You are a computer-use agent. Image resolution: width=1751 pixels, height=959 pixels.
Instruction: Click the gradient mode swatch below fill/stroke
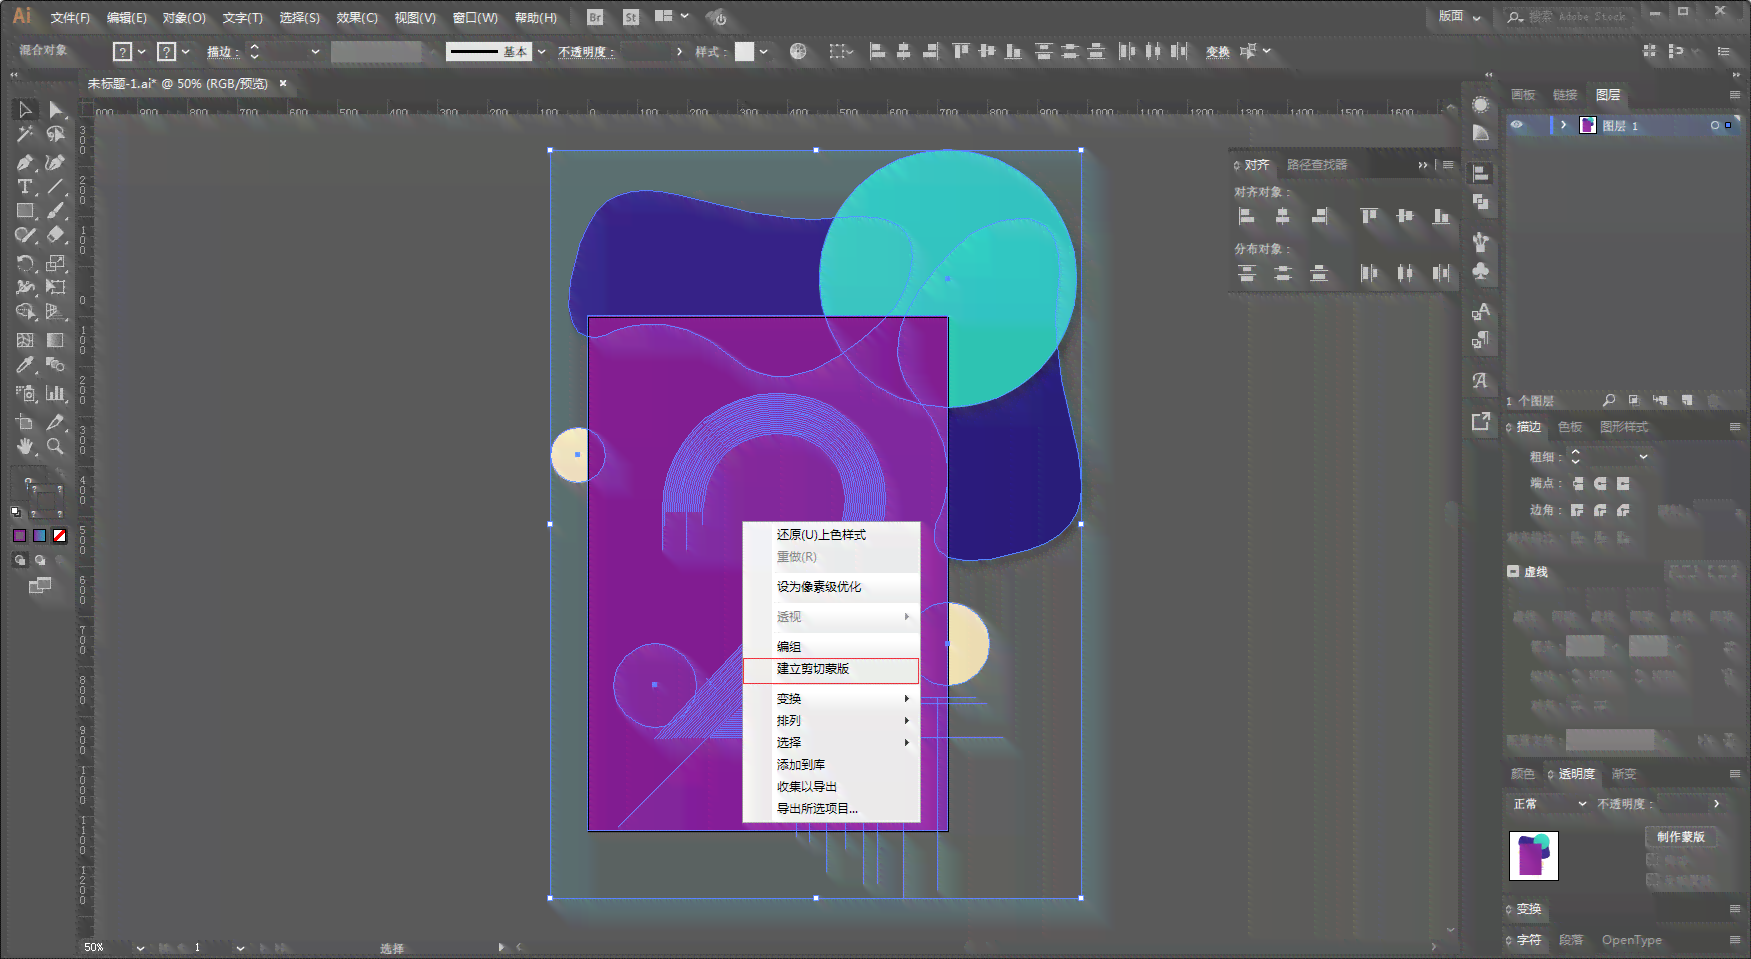pos(39,536)
